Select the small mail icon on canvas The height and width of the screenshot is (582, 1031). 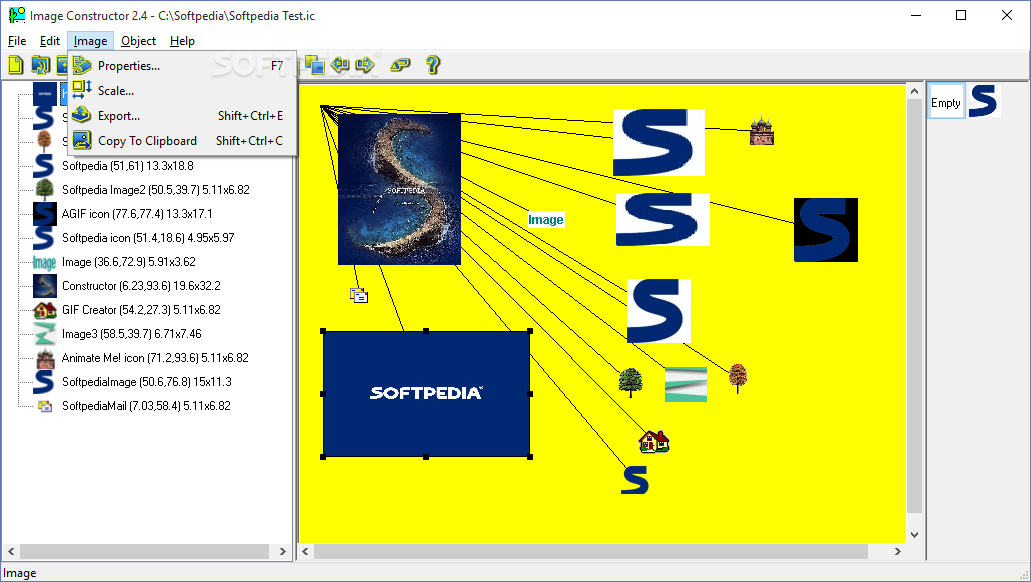point(359,295)
